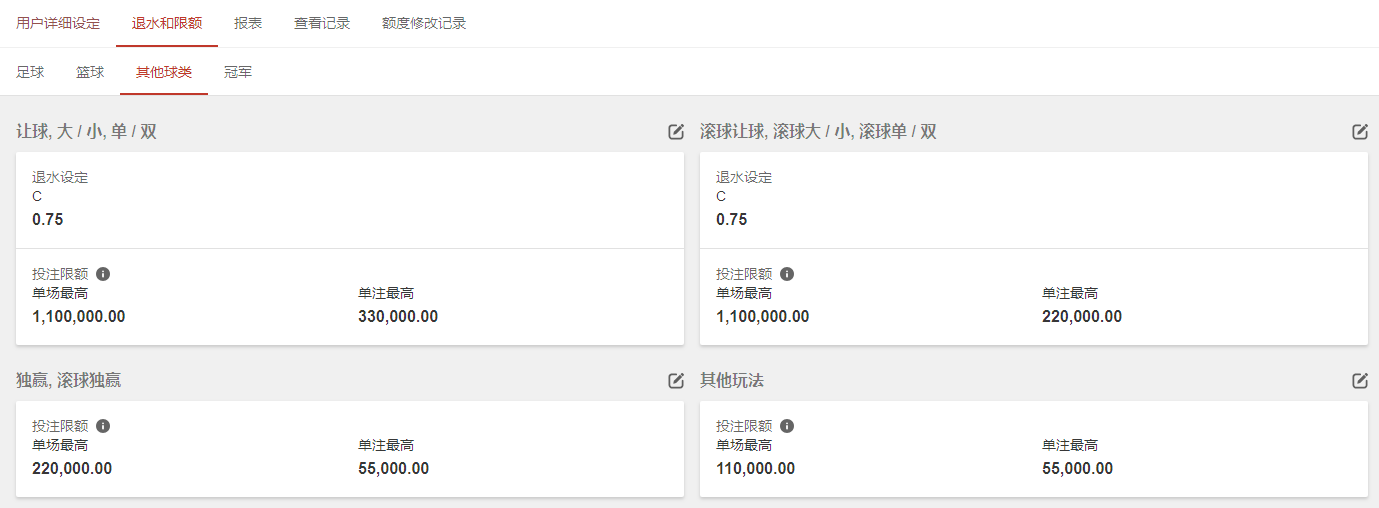Select the 篮球 sub-tab
Screen dimensions: 1379x508
(x=90, y=72)
